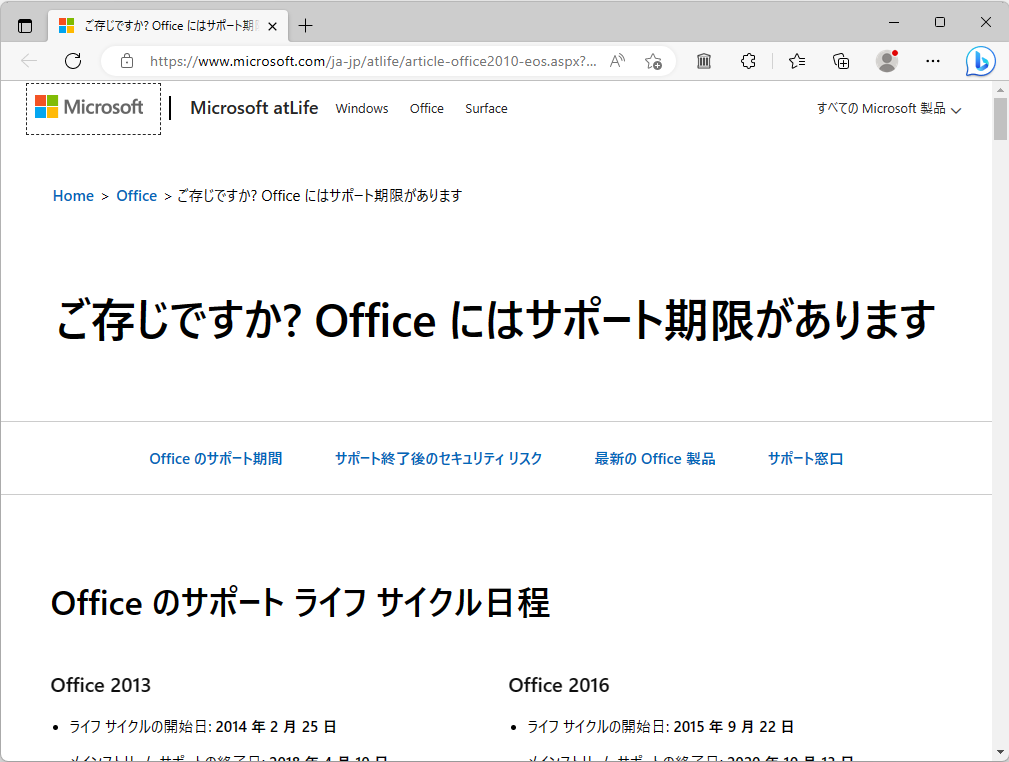
Task: Expand the すべての Microsoft 製品 dropdown
Action: [x=888, y=108]
